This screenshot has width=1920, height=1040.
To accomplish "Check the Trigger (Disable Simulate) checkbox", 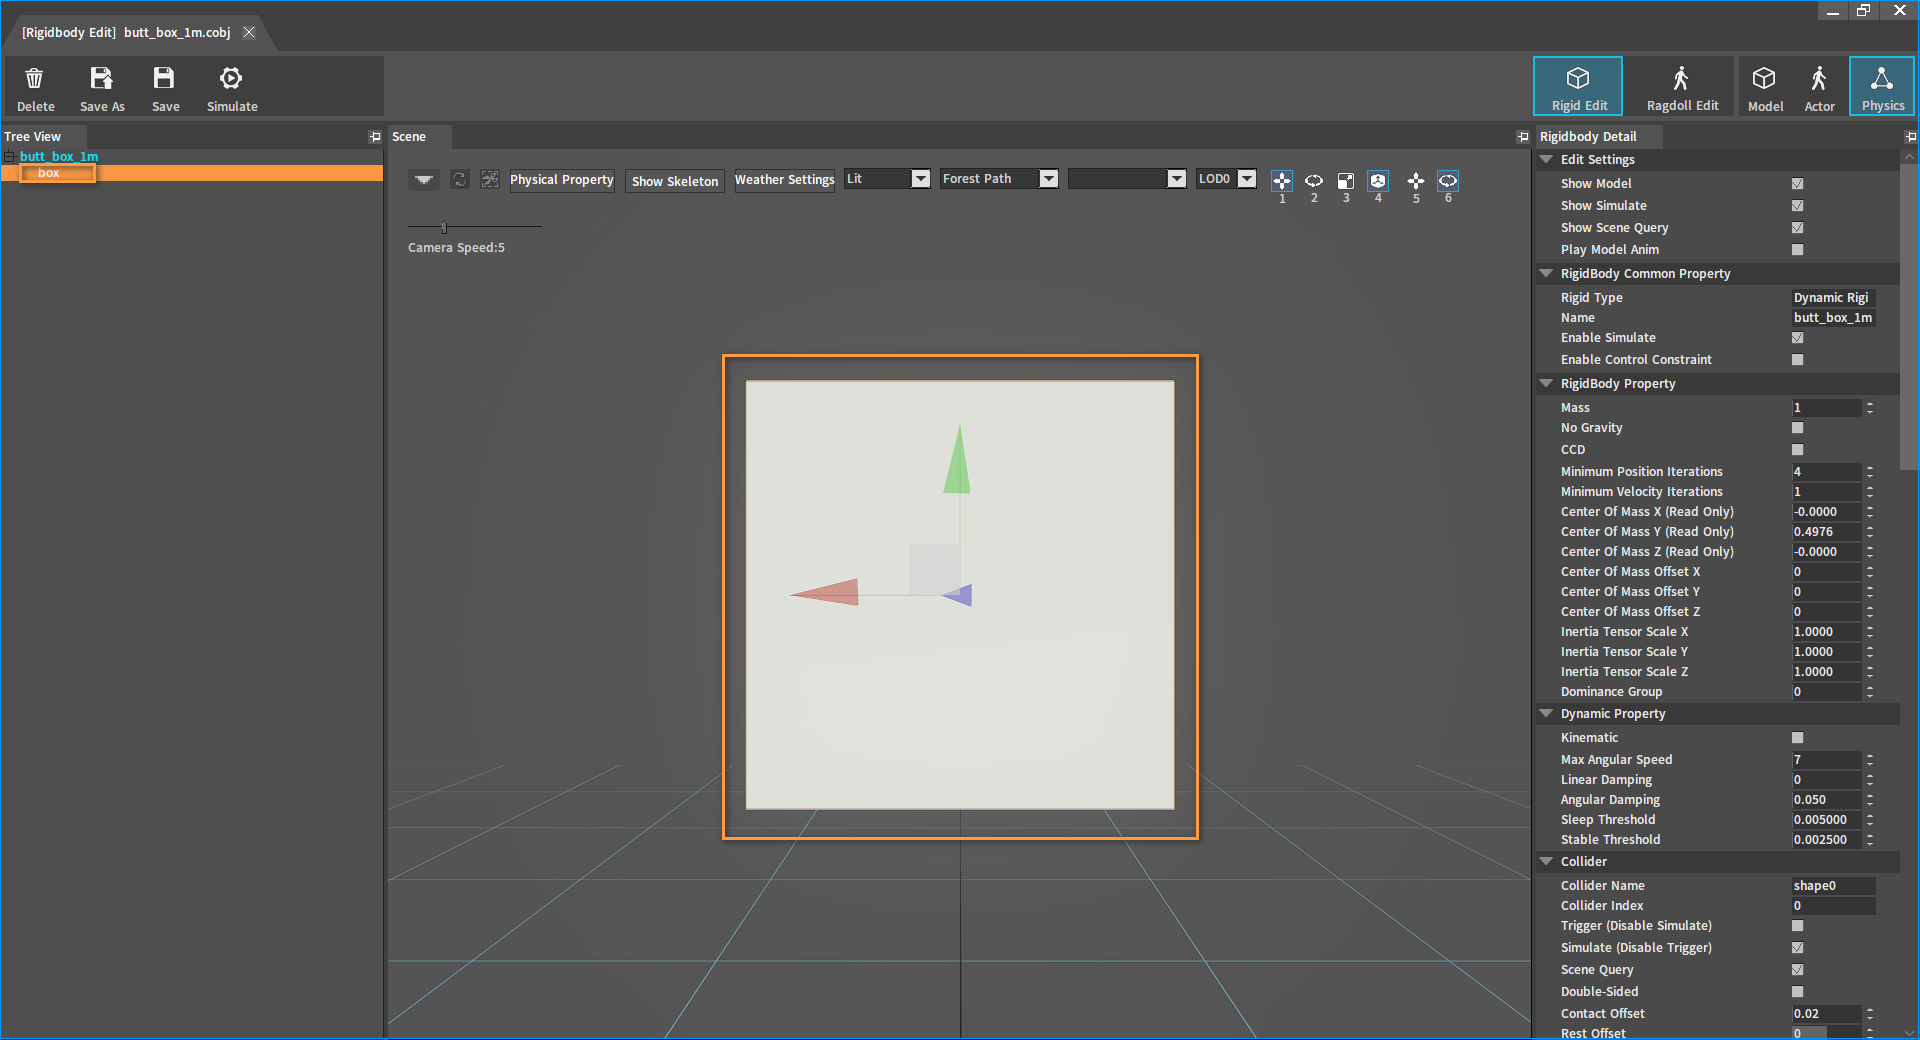I will pyautogui.click(x=1797, y=926).
